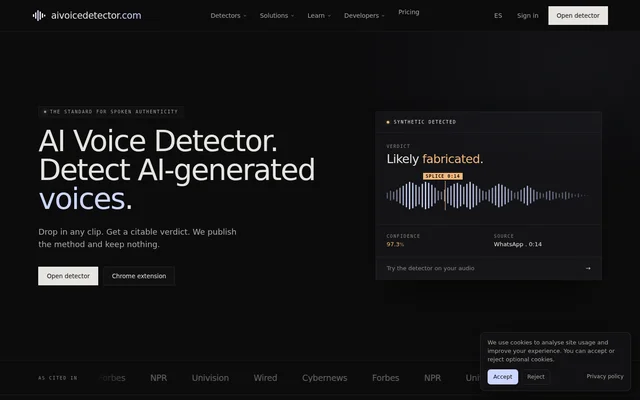The image size is (640, 400).
Task: Expand the Solutions dropdown menu
Action: [x=277, y=16]
